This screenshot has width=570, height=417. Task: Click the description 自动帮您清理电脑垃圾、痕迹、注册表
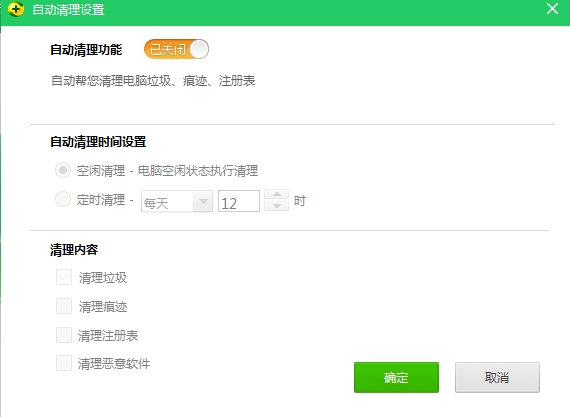coord(153,81)
